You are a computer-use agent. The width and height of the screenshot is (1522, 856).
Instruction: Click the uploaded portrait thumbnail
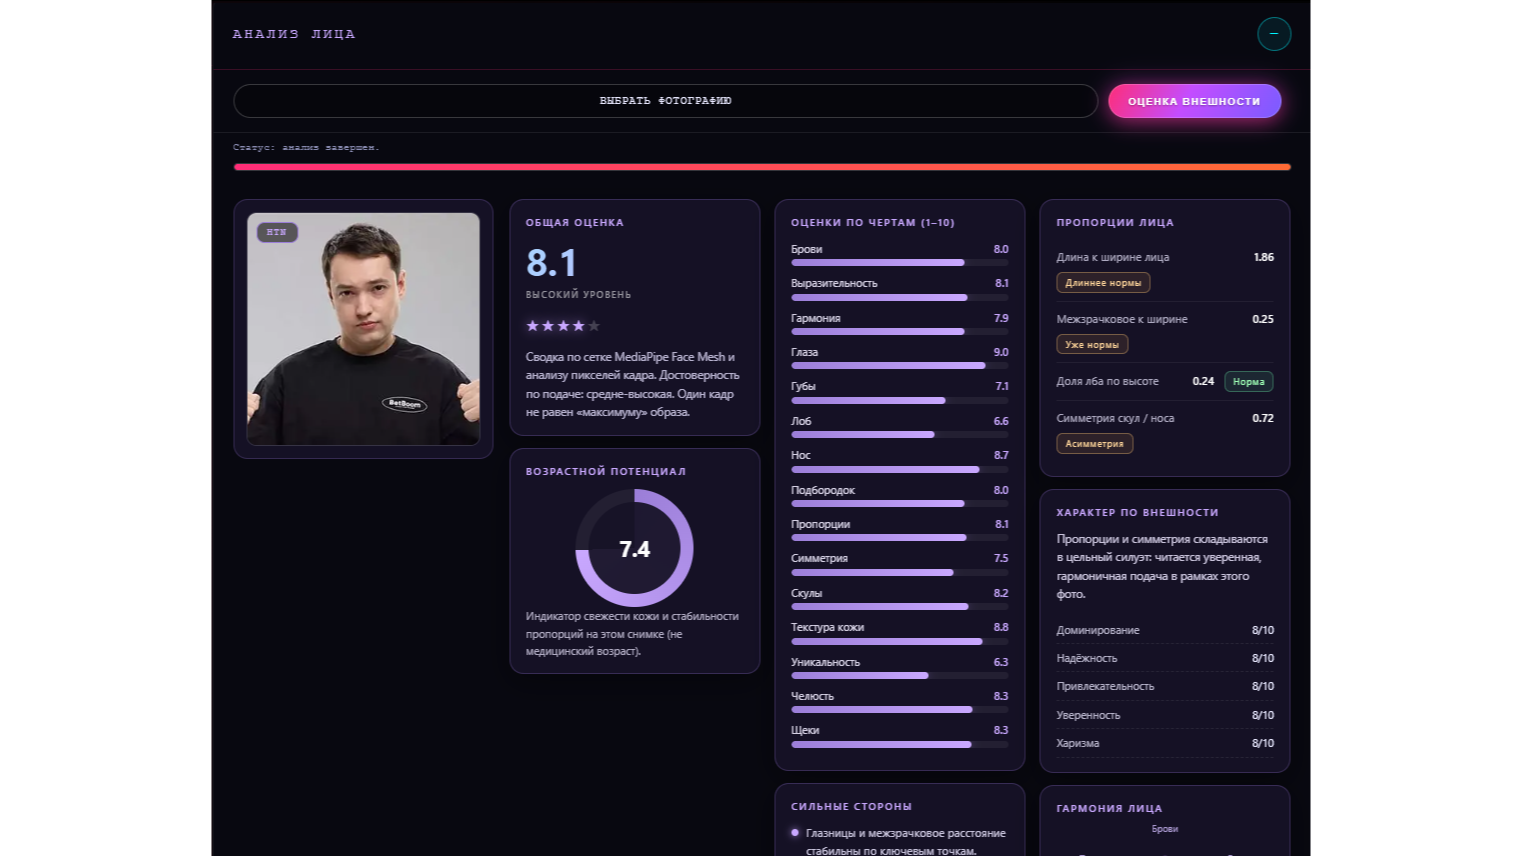pos(363,329)
